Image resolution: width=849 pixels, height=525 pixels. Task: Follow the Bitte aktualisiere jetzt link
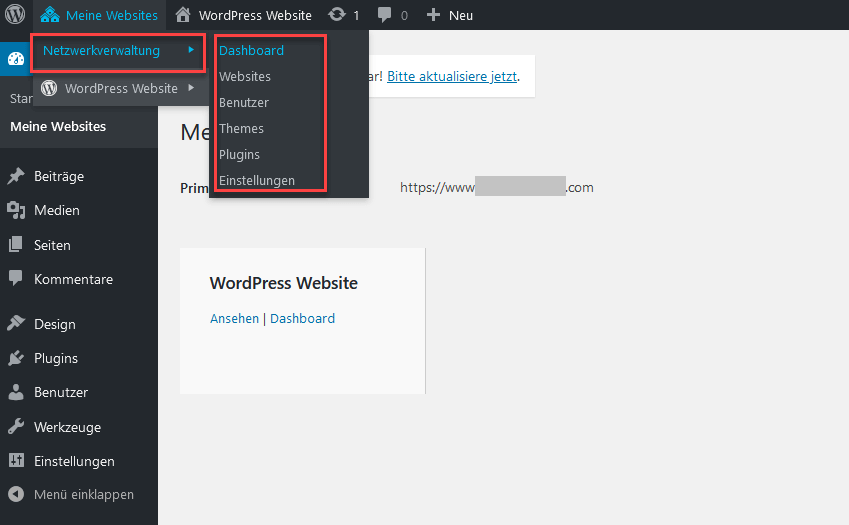(x=452, y=76)
